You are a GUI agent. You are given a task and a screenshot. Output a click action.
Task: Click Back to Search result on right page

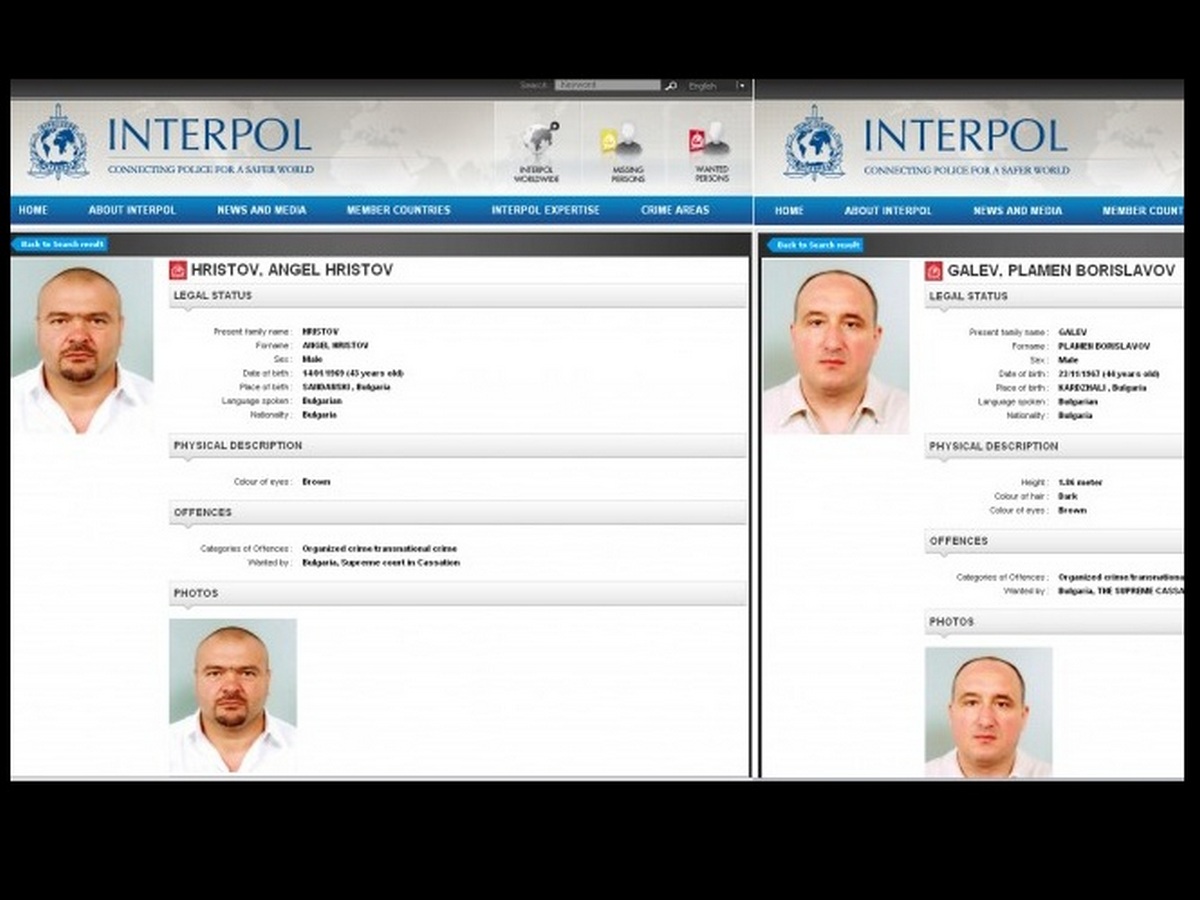pos(816,245)
